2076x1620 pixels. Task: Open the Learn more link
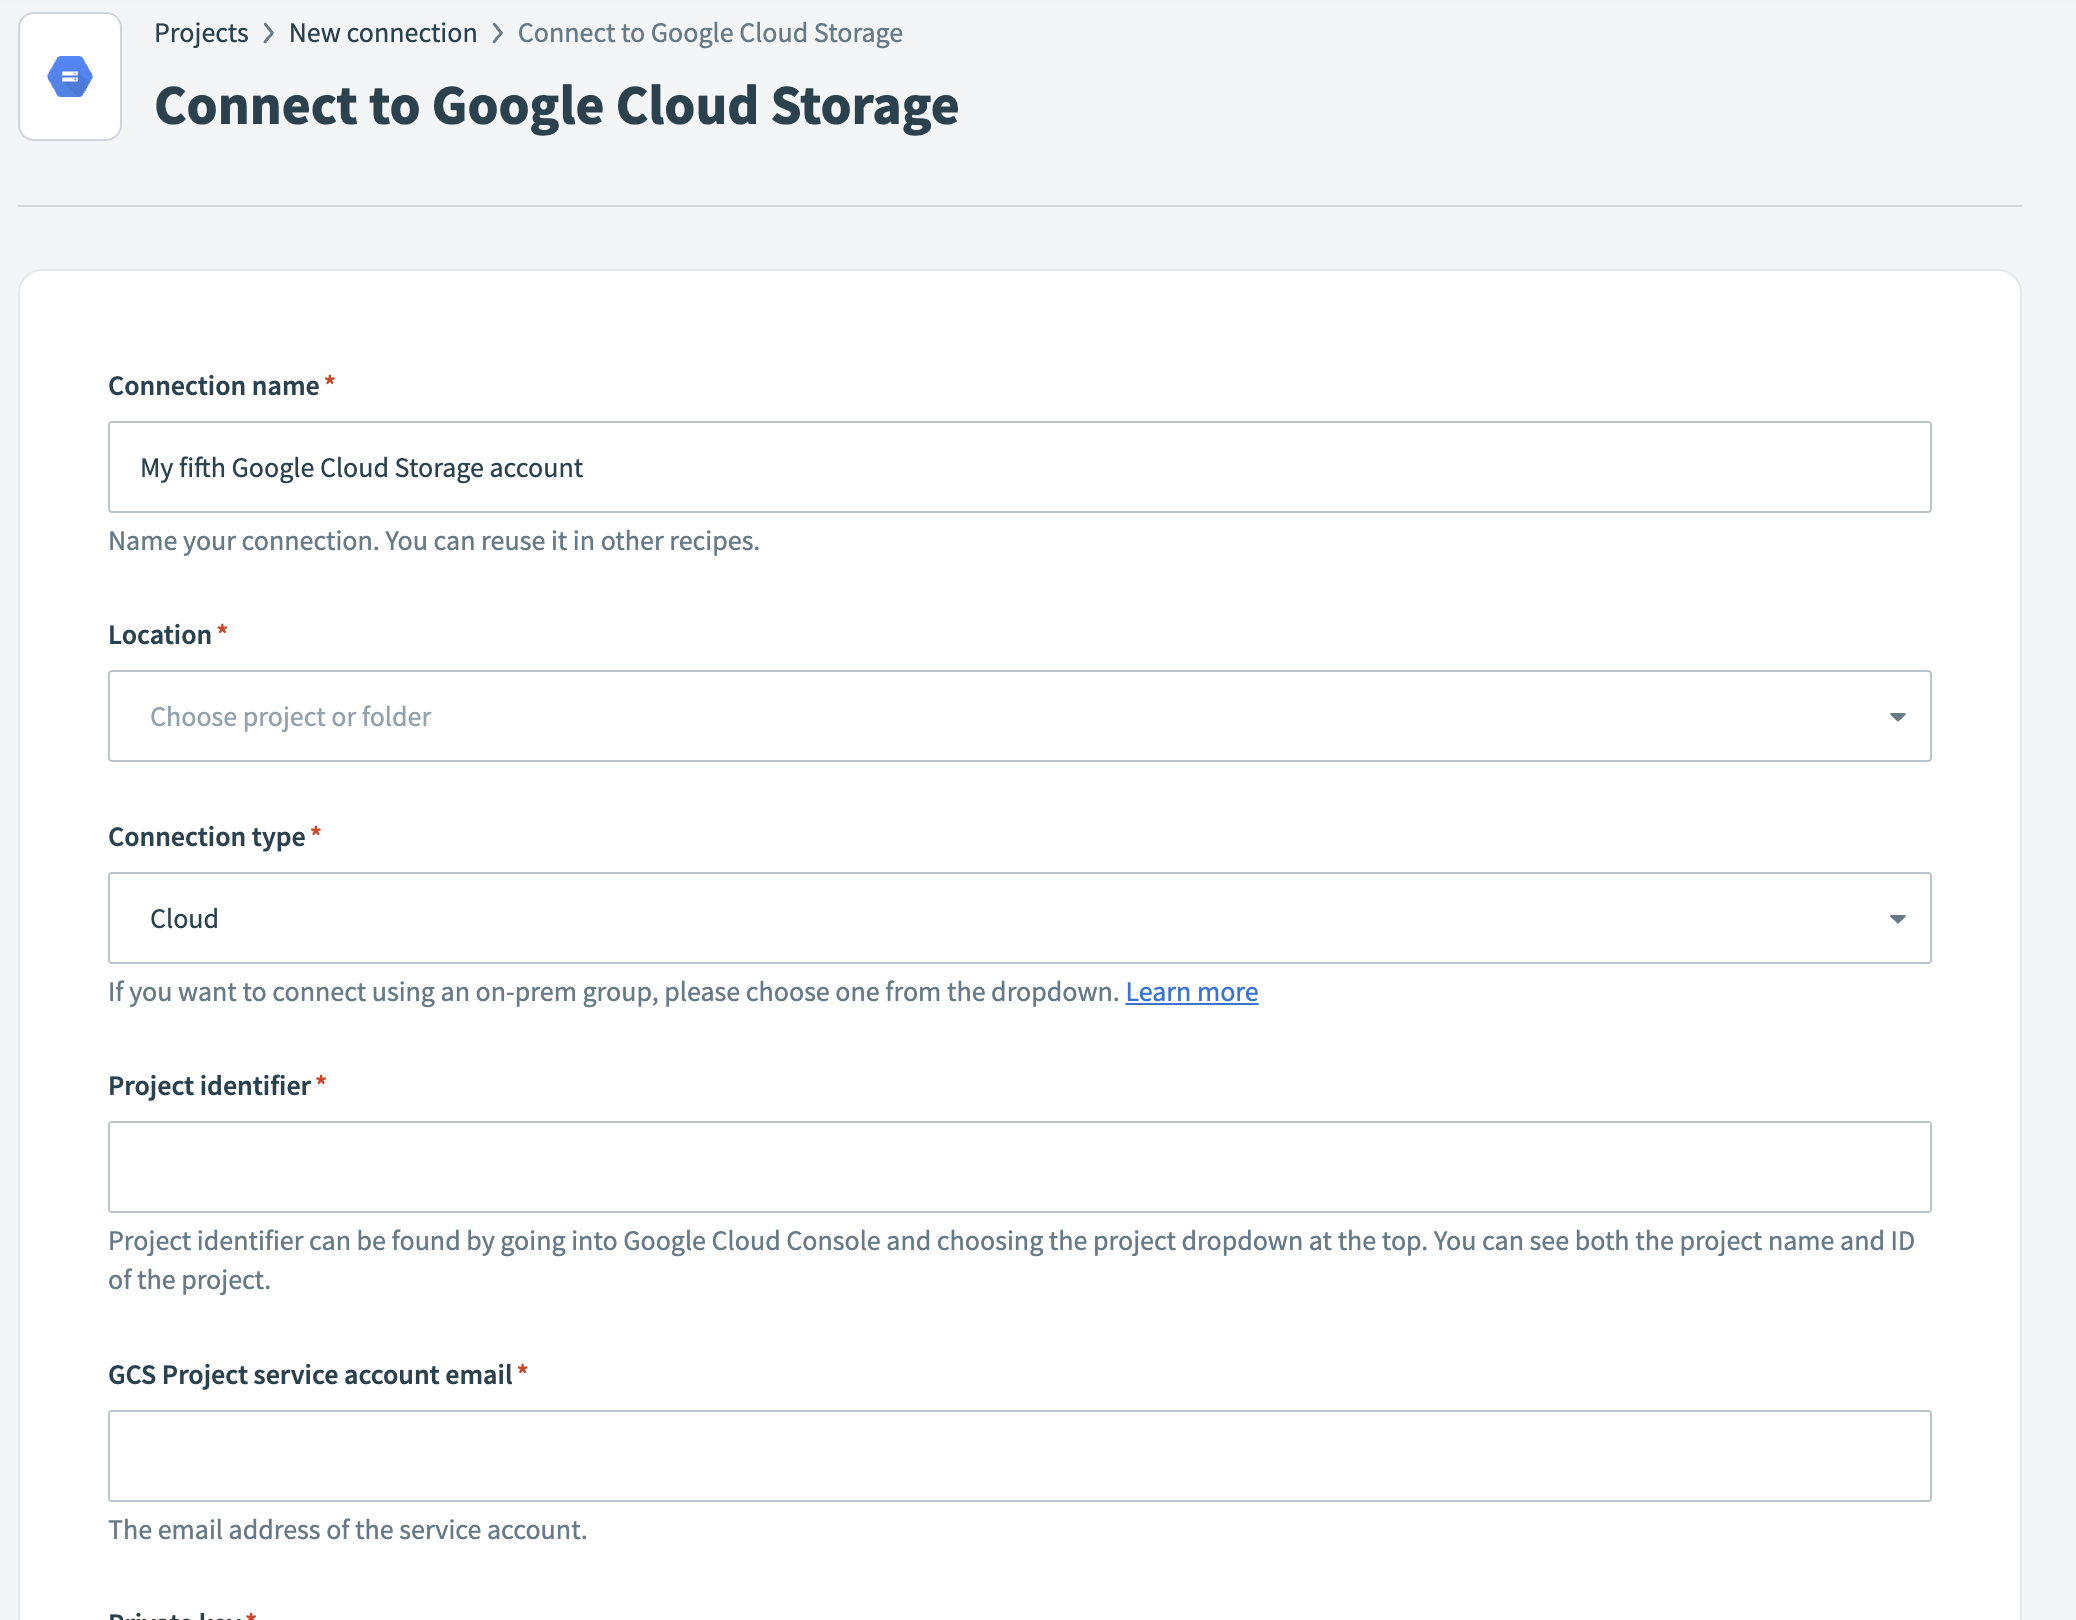(1191, 991)
